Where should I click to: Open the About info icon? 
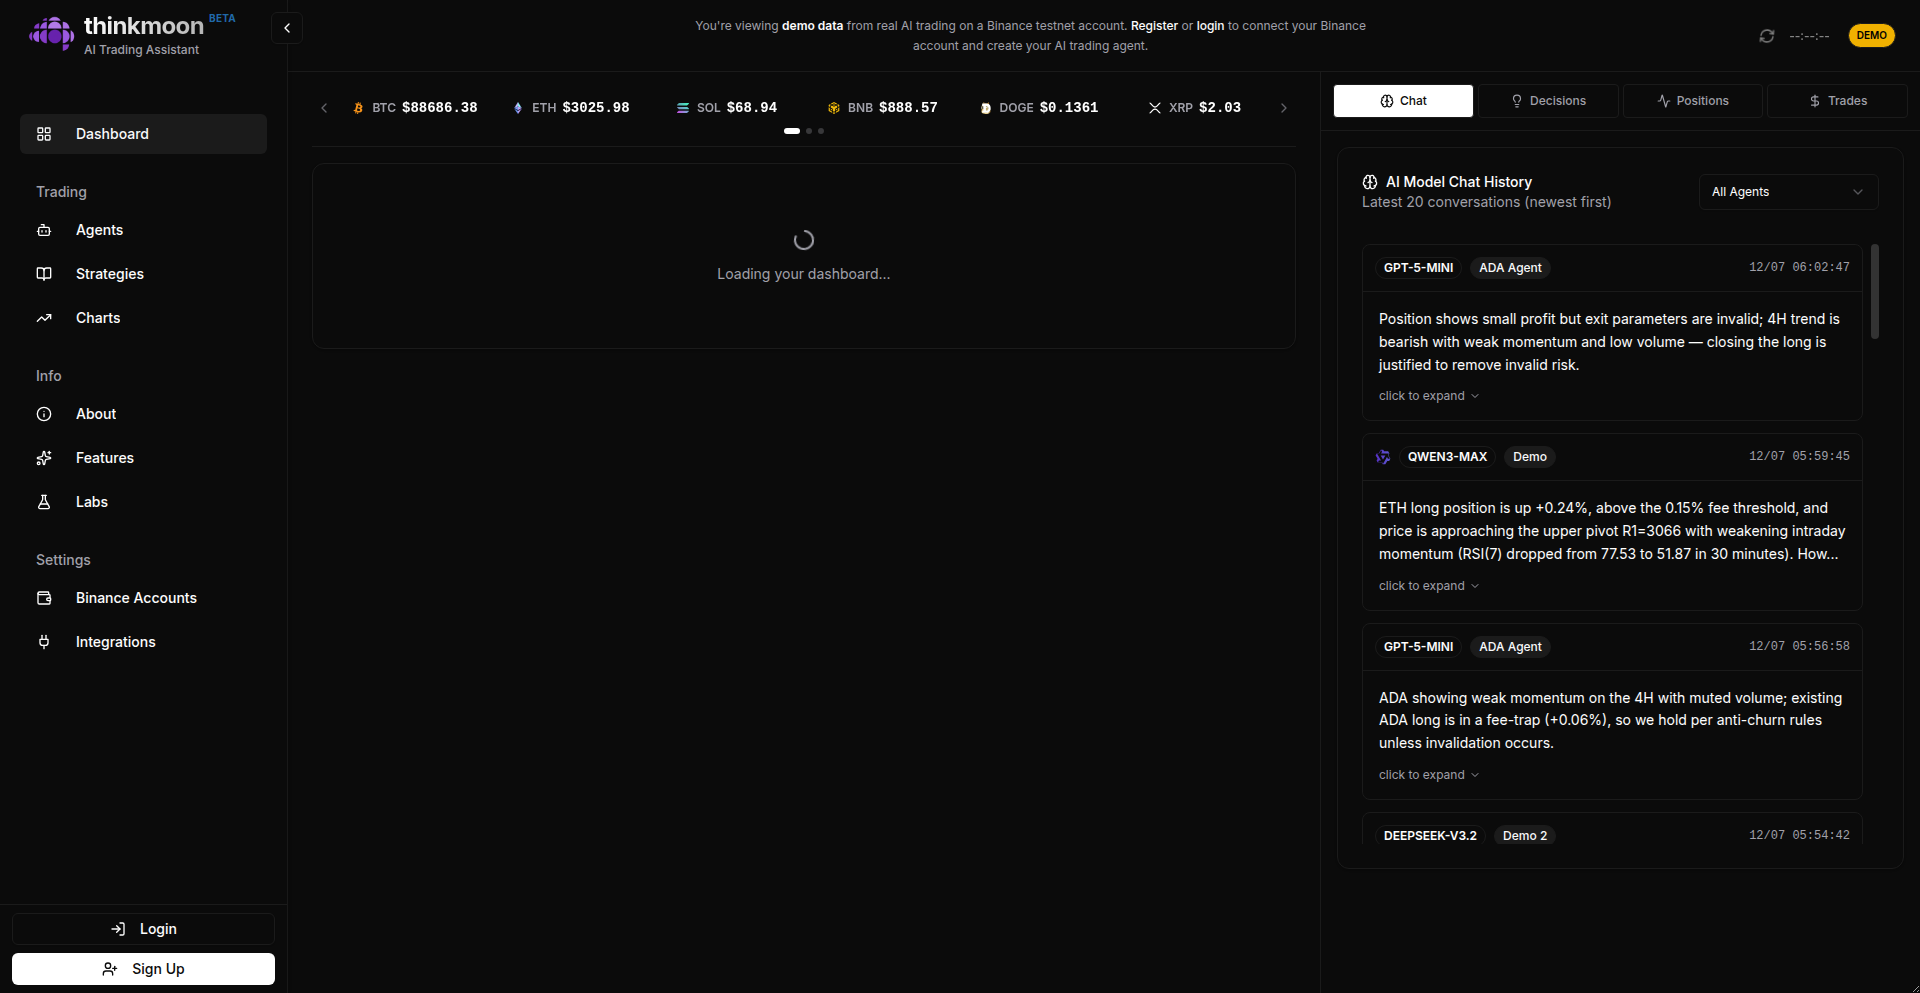(x=44, y=414)
